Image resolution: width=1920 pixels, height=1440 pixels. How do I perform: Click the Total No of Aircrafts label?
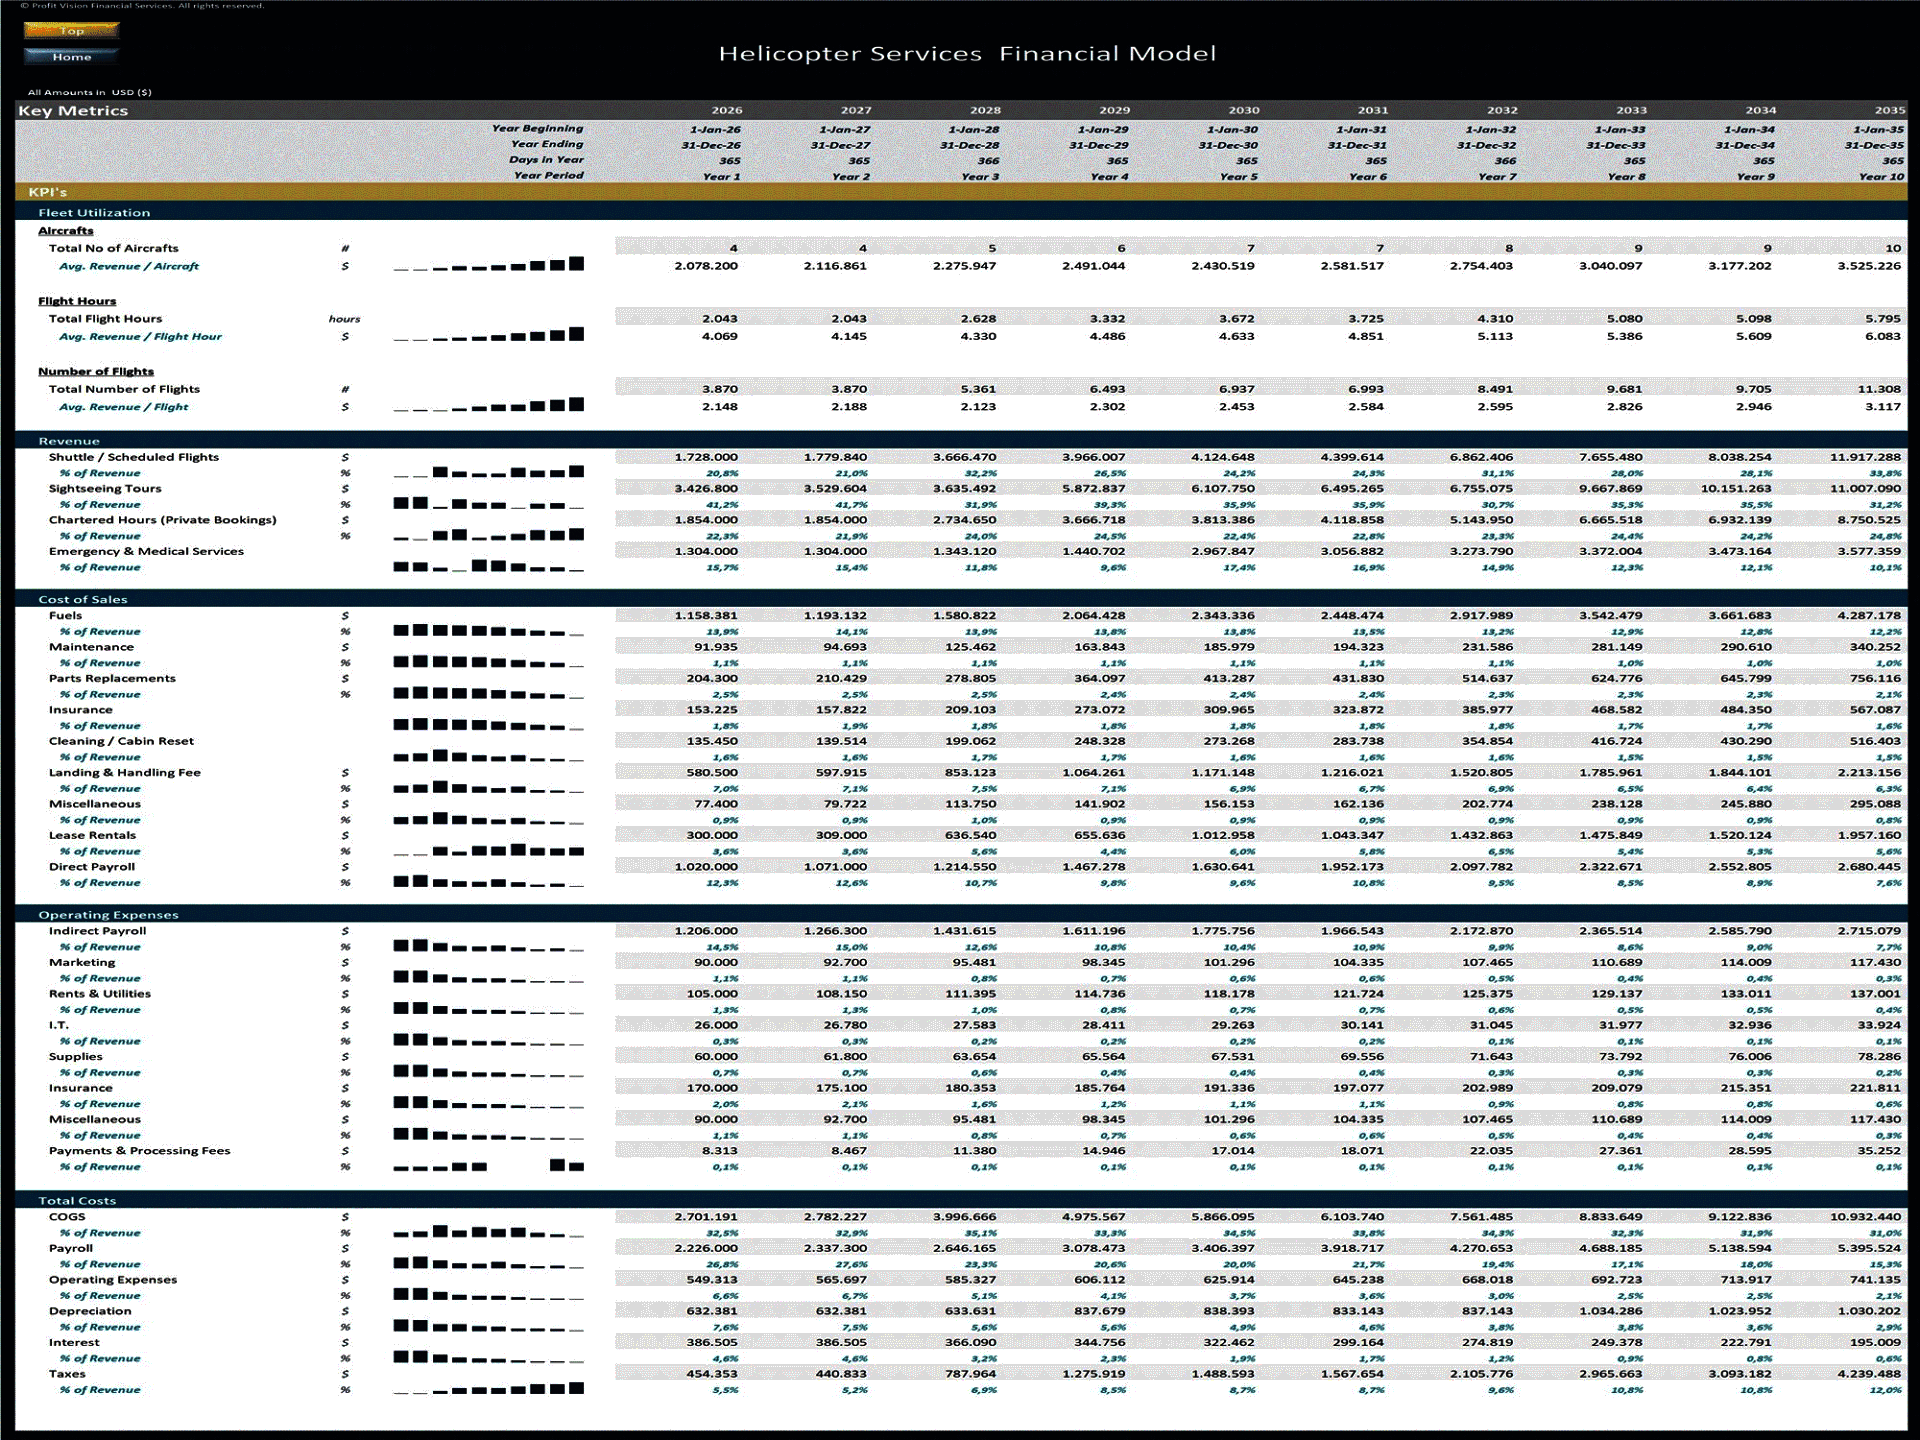point(114,249)
